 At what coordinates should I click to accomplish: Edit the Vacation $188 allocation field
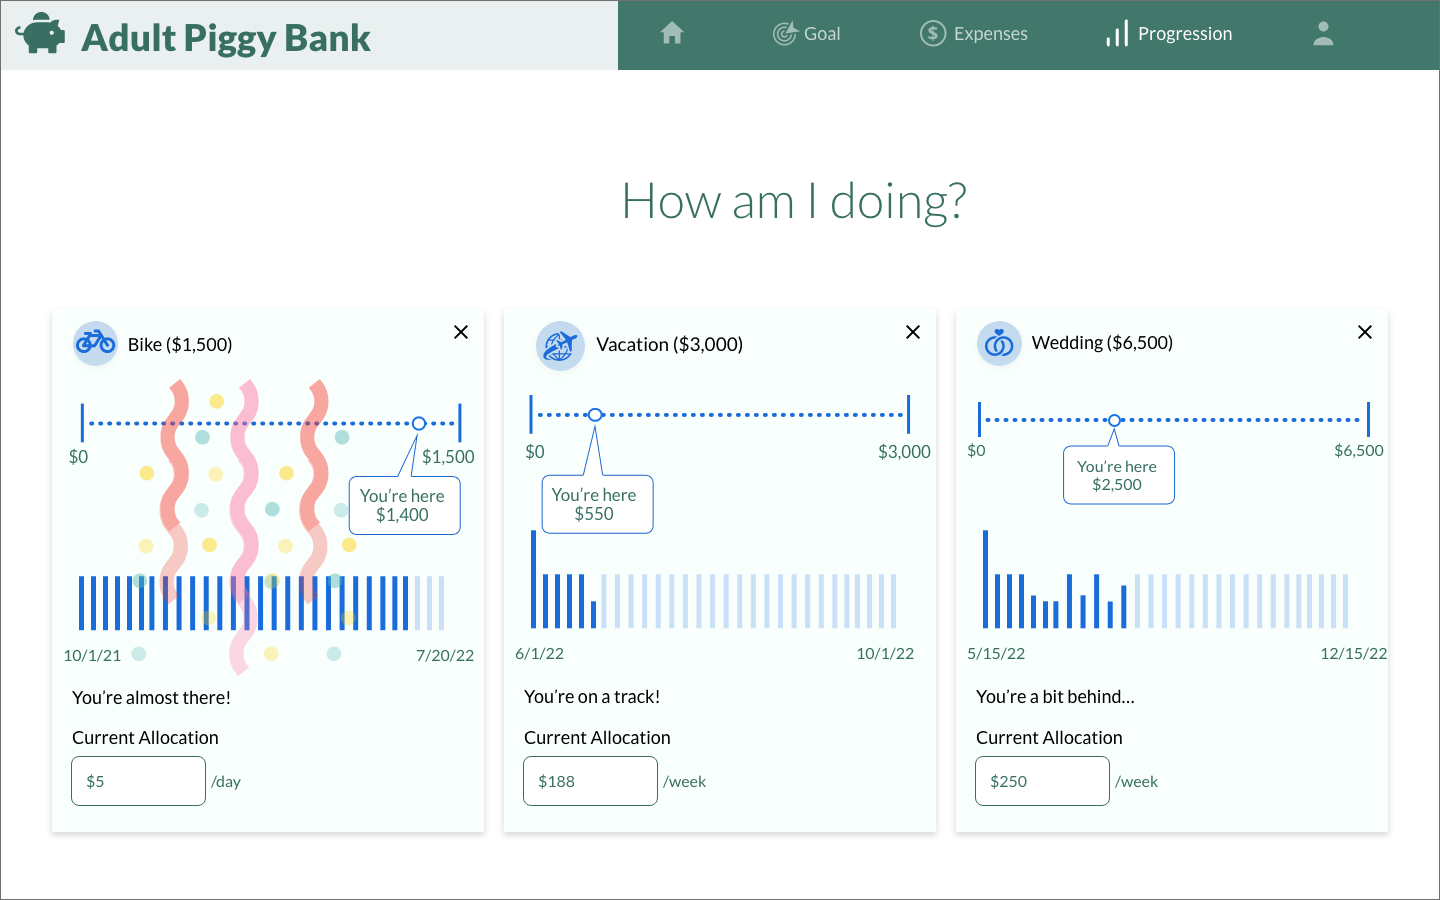(x=590, y=781)
